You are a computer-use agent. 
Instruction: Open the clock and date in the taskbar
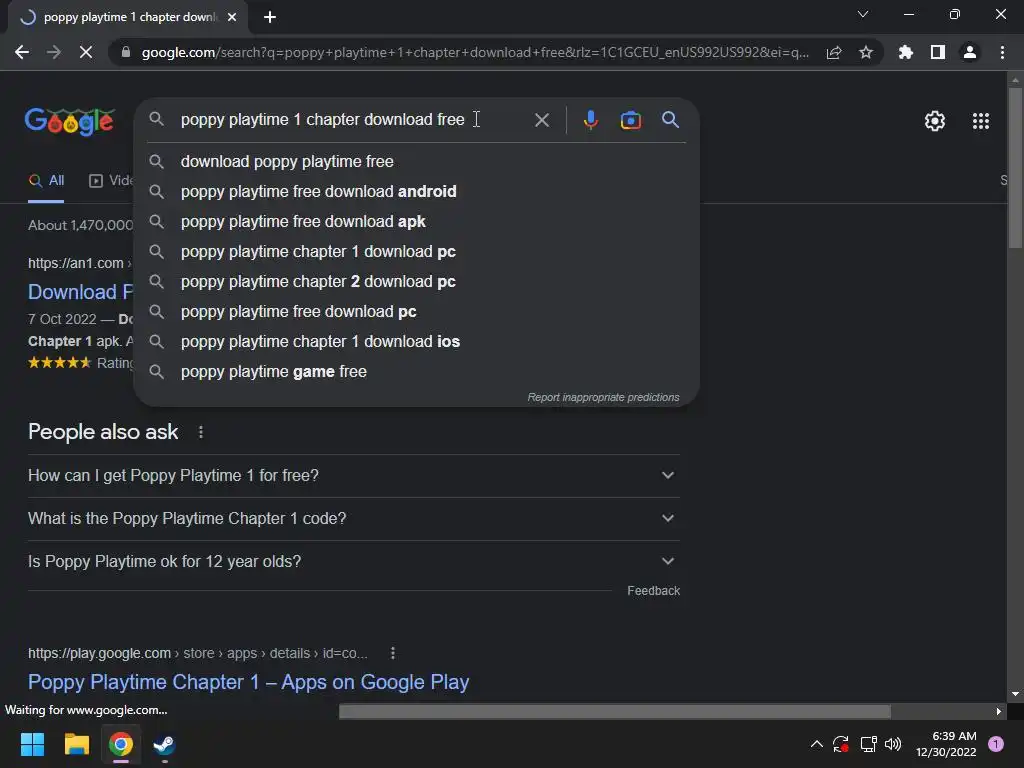coord(946,744)
